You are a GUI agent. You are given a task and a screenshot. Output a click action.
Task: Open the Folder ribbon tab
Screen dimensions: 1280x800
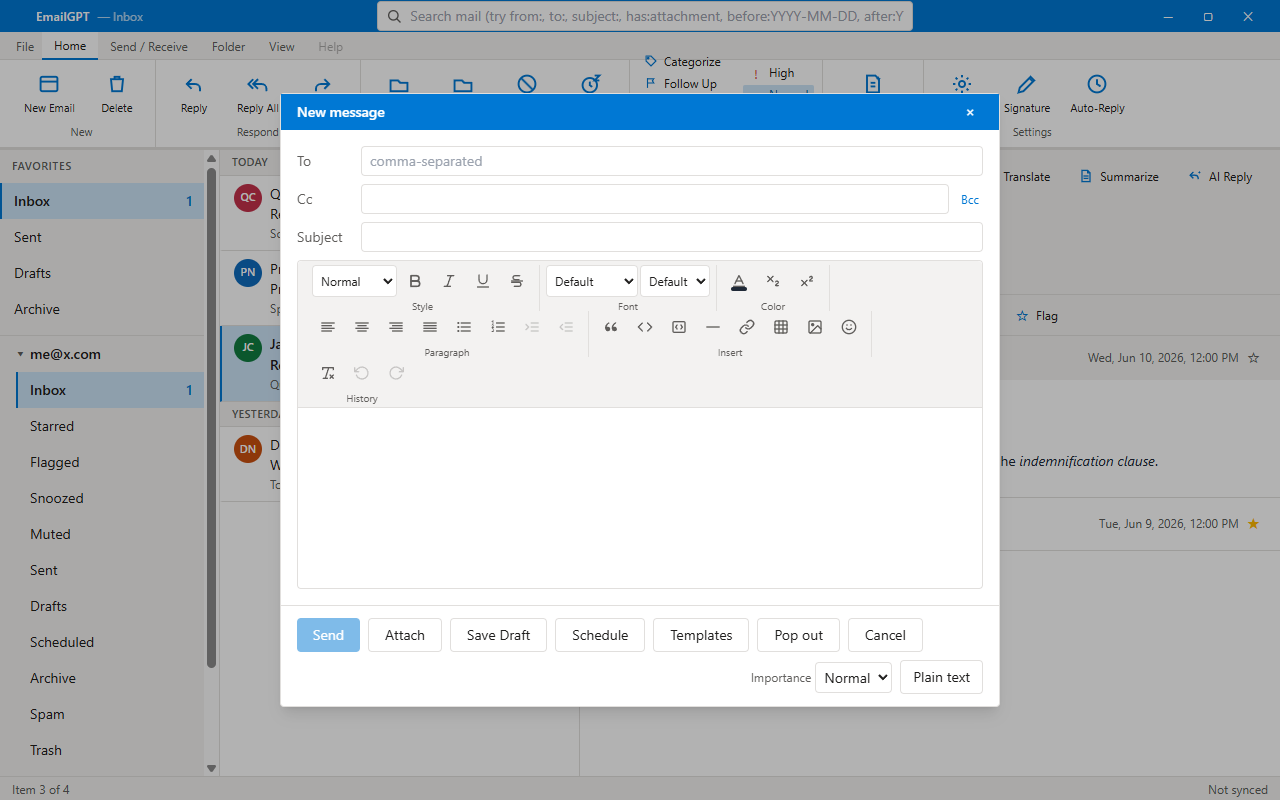point(228,47)
